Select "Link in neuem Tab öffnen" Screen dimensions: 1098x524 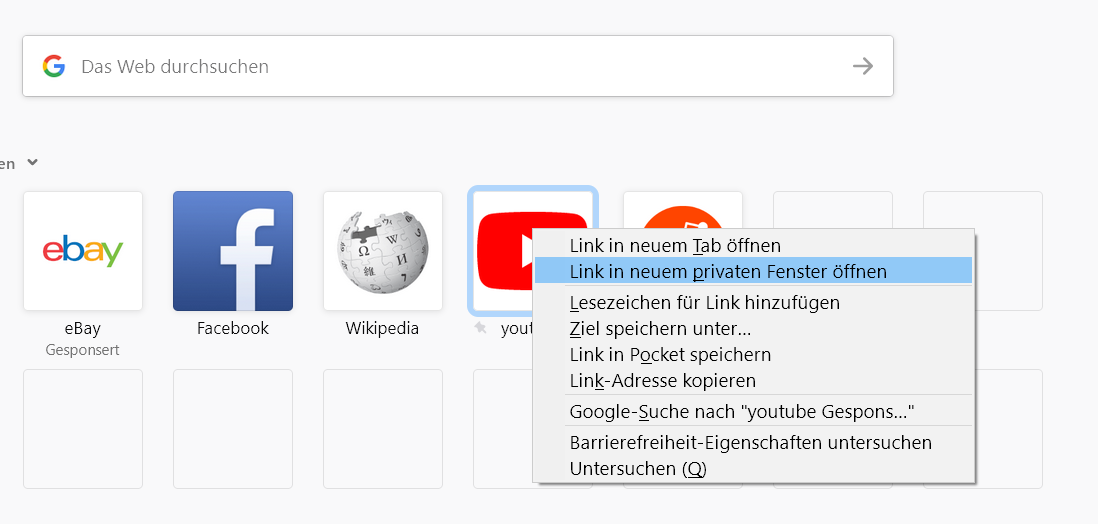pos(675,245)
